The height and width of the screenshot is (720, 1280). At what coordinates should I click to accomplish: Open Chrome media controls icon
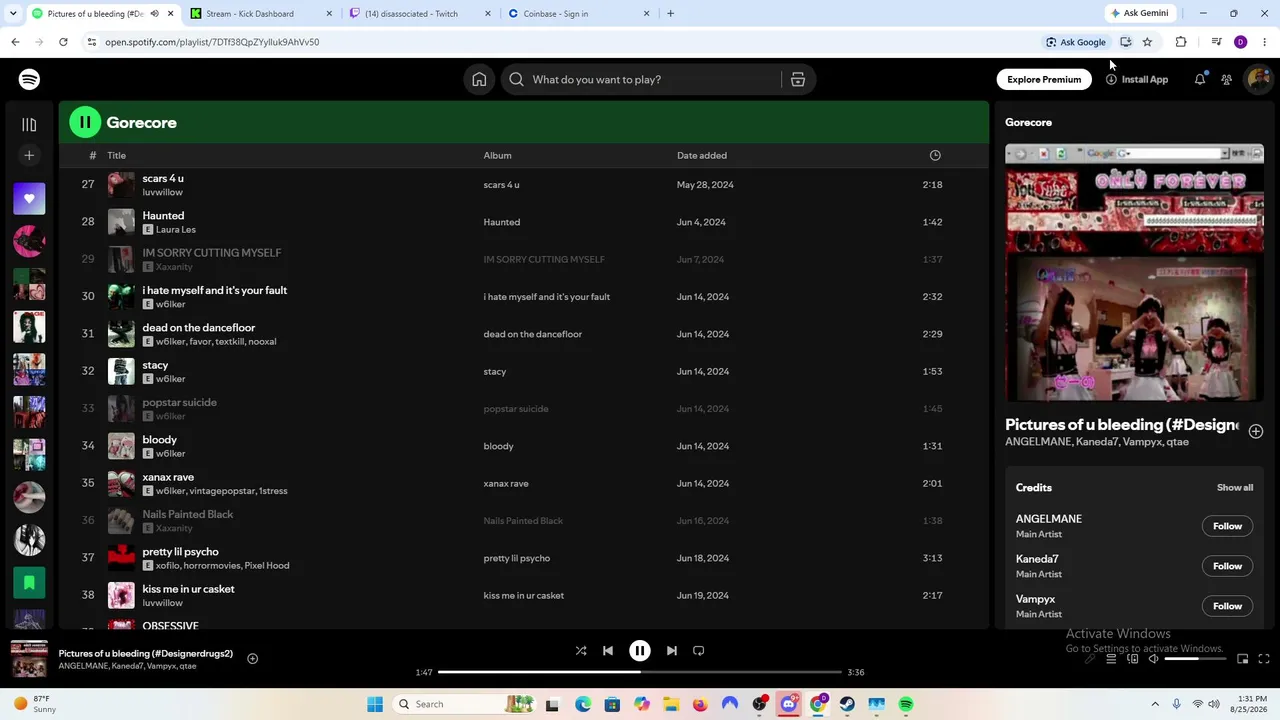pyautogui.click(x=1216, y=42)
